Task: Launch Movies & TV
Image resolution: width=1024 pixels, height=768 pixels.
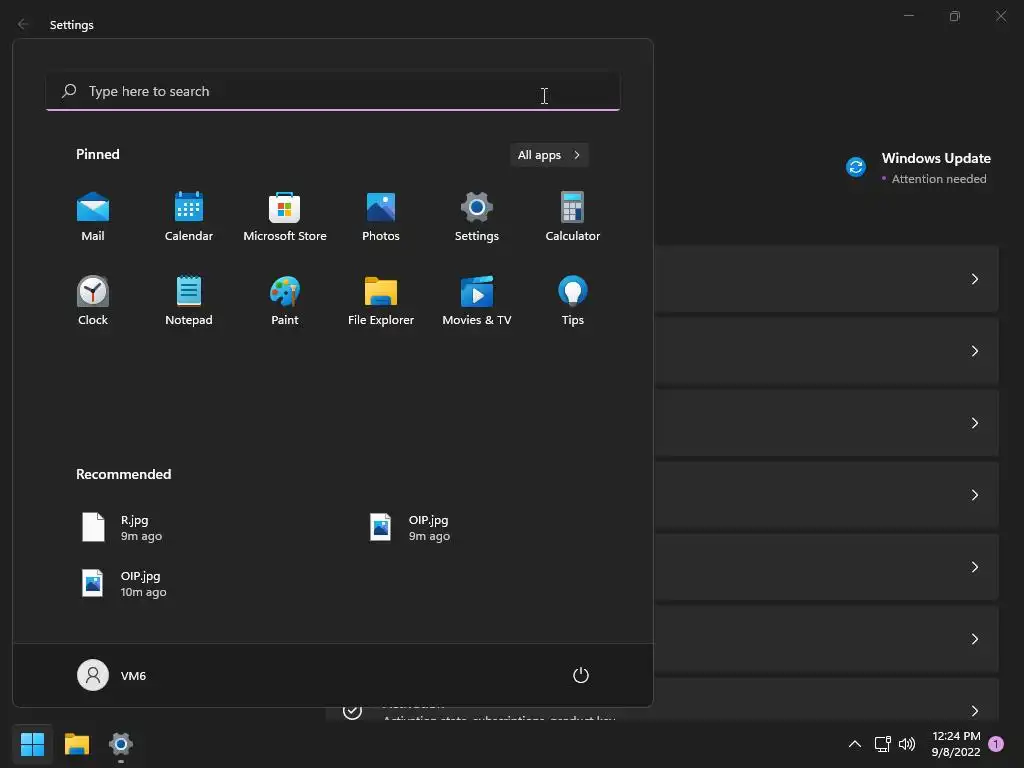Action: [x=477, y=301]
